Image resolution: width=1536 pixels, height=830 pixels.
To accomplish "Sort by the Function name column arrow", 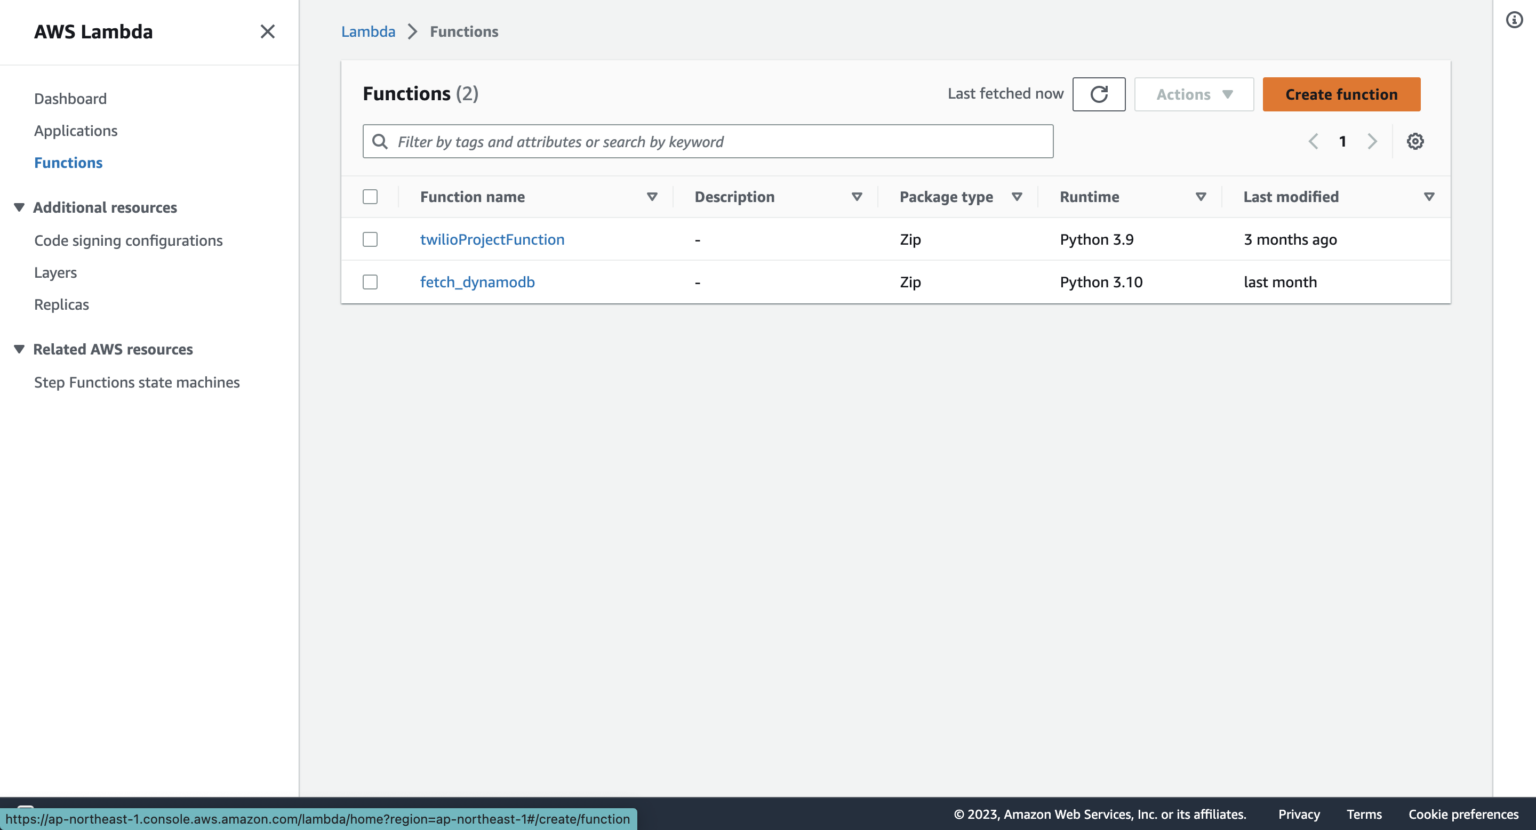I will [x=652, y=196].
